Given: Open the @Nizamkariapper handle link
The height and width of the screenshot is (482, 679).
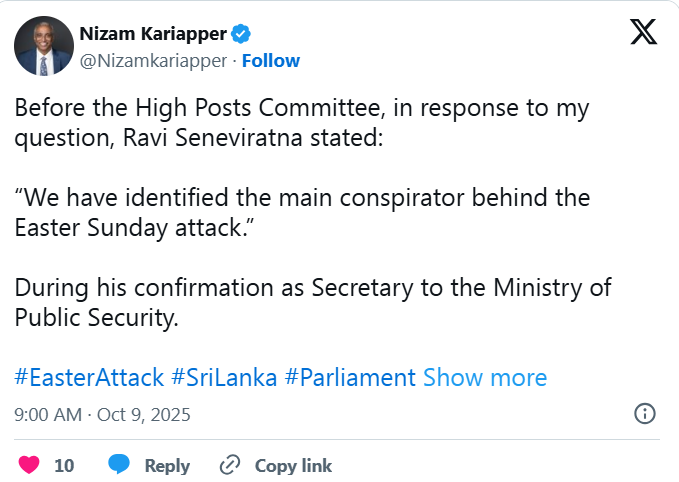Looking at the screenshot, I should (152, 61).
